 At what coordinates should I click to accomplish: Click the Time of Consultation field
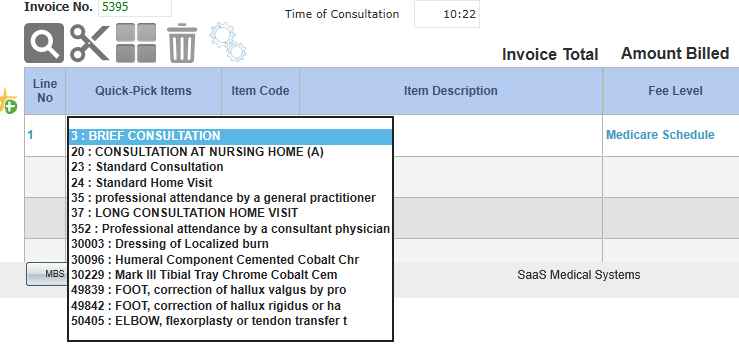tap(447, 14)
